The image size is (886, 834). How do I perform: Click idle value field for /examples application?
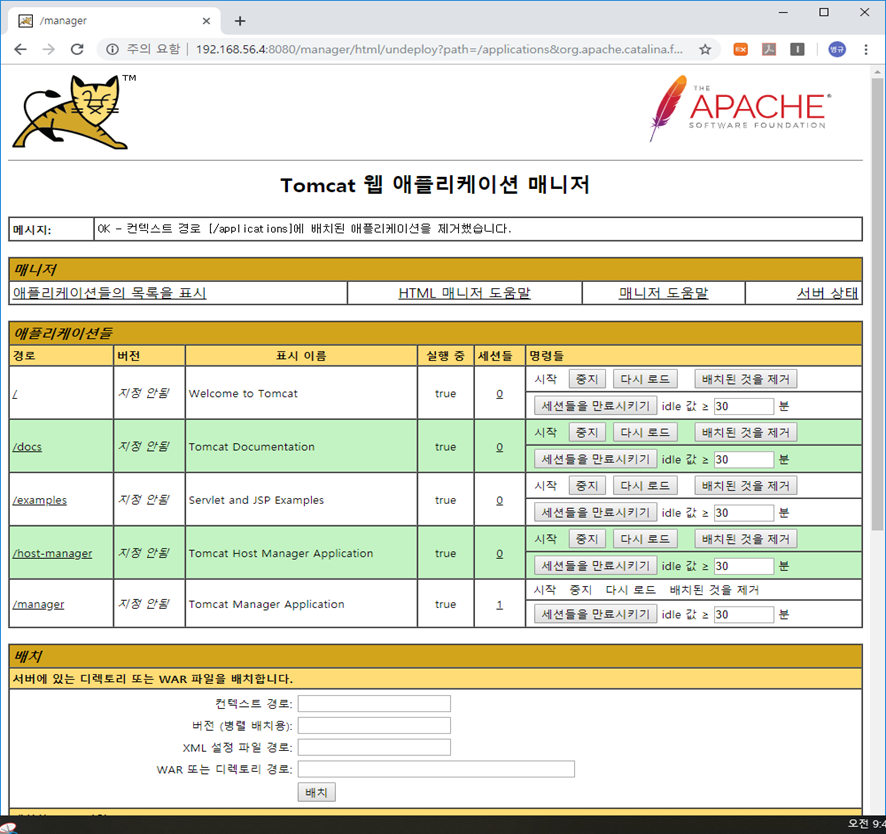744,512
